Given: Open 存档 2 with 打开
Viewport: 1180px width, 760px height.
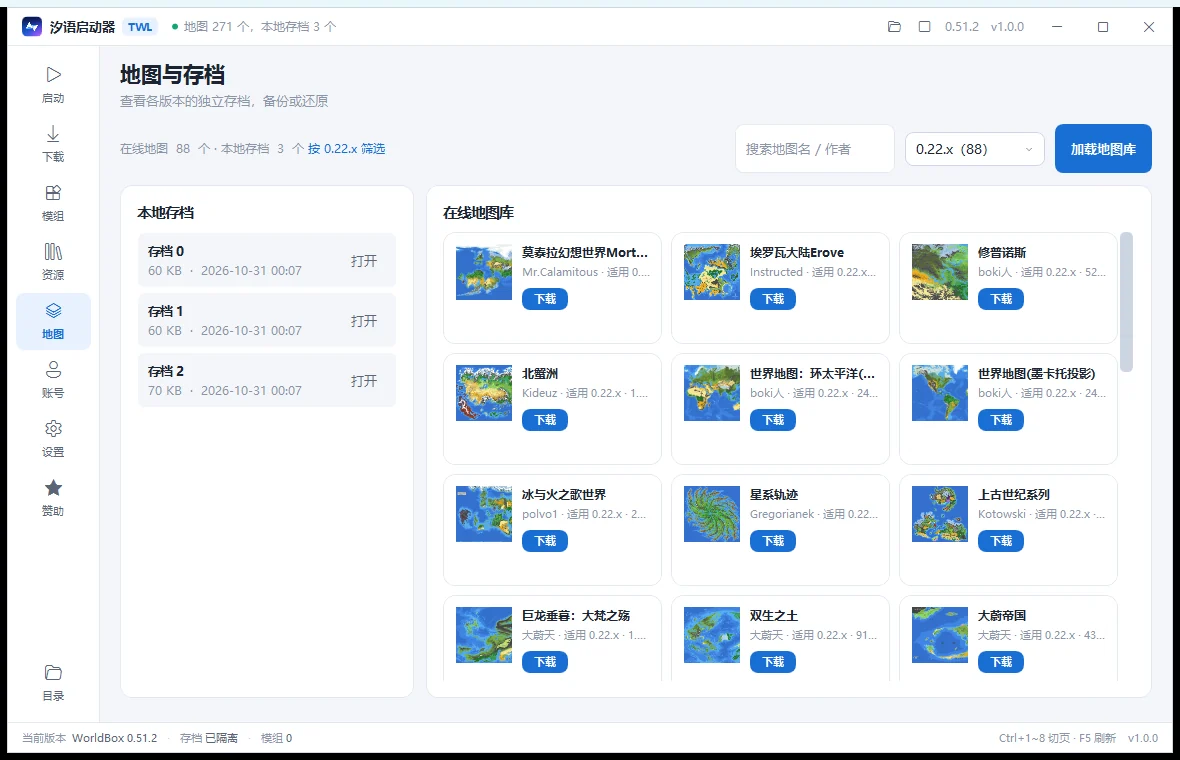Looking at the screenshot, I should click(x=363, y=382).
